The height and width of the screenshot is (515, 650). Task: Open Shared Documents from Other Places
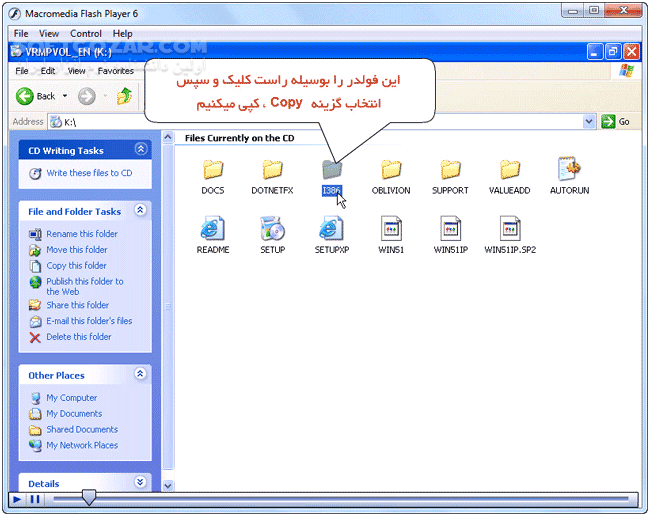(x=82, y=429)
